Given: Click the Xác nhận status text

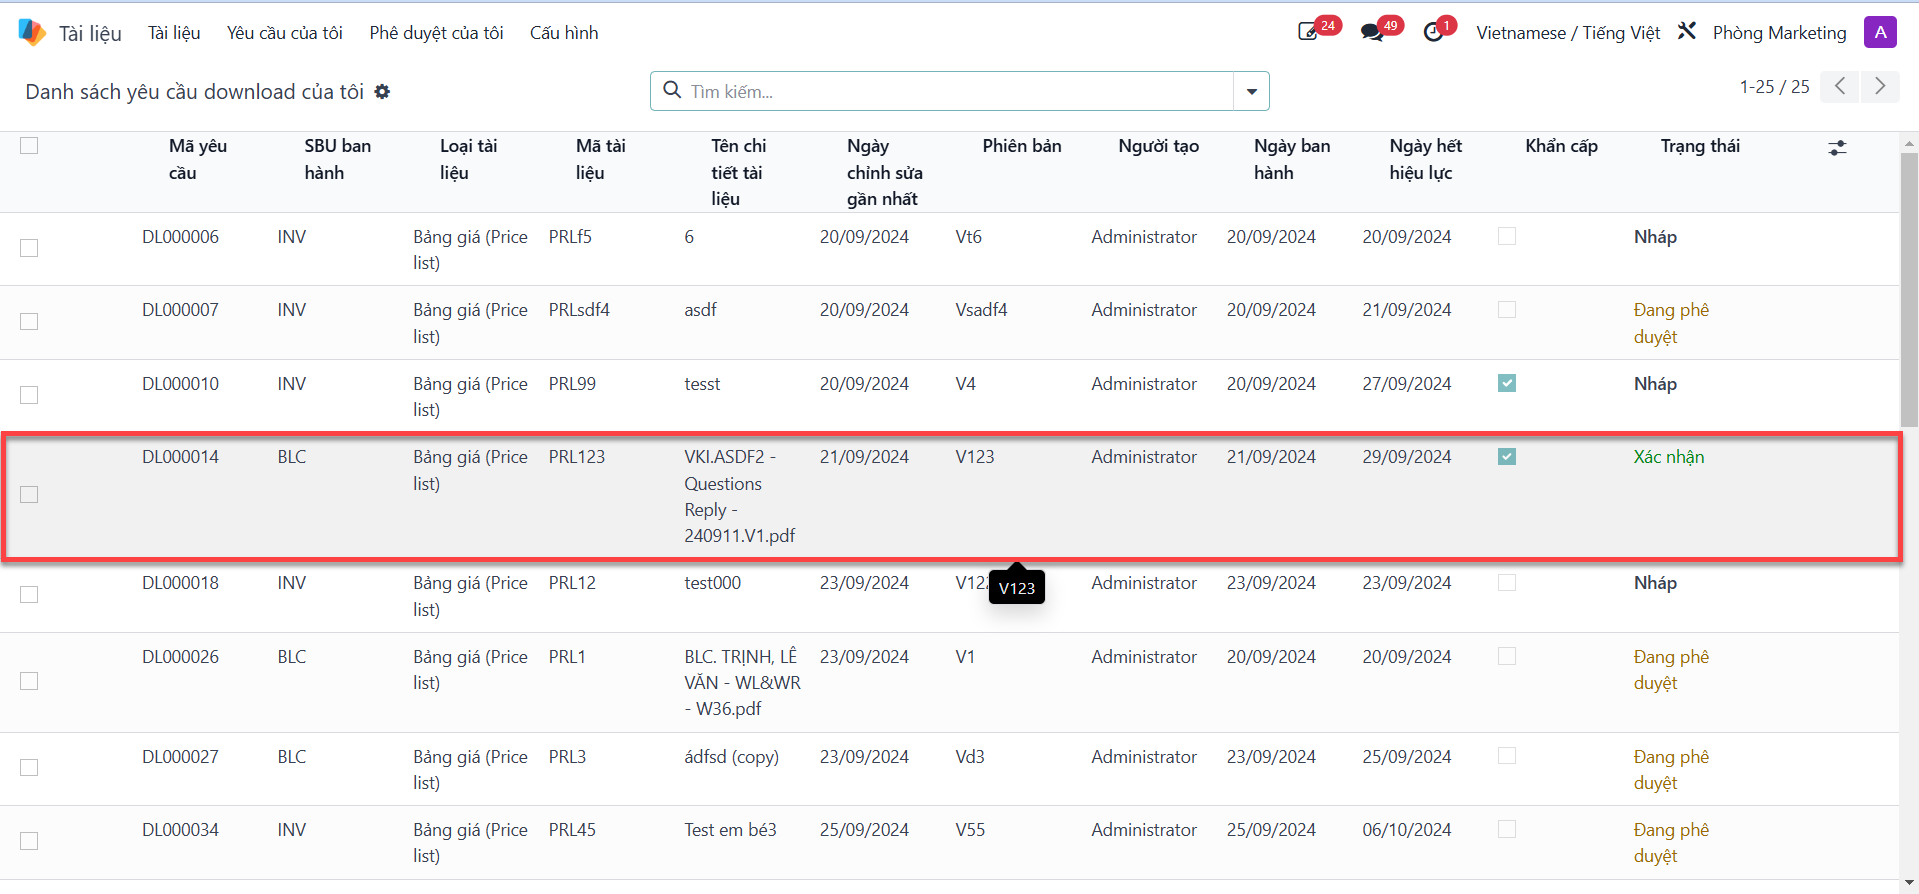Looking at the screenshot, I should click(x=1668, y=457).
